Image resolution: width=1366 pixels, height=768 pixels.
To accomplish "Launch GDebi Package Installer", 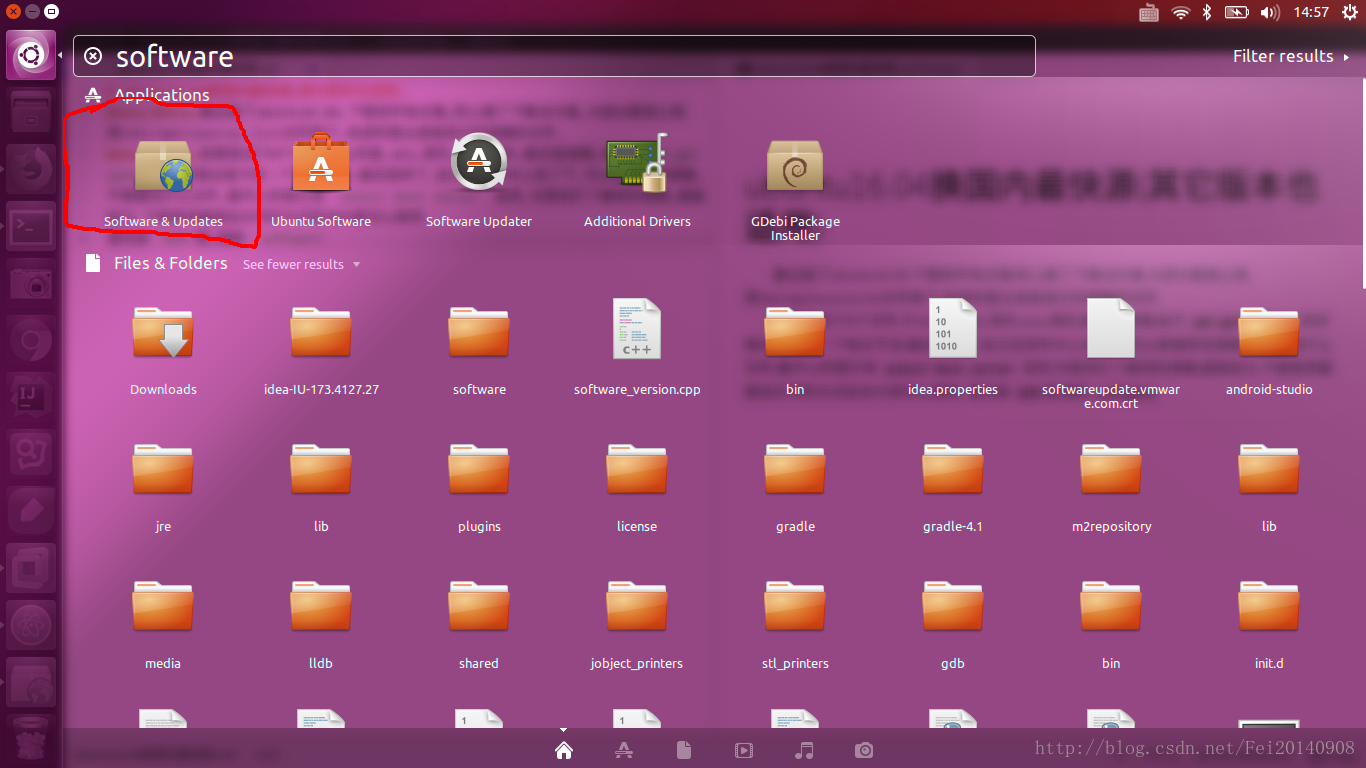I will point(795,180).
